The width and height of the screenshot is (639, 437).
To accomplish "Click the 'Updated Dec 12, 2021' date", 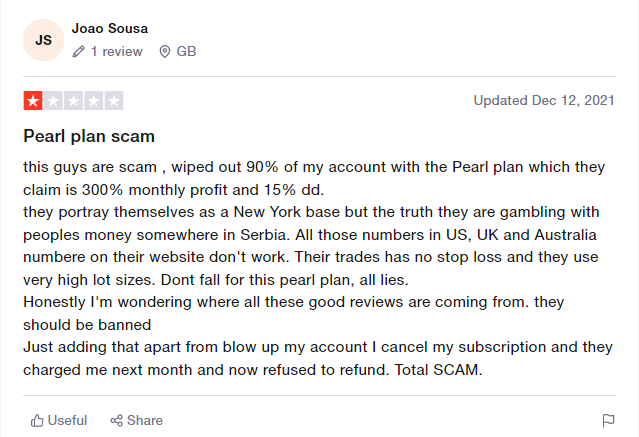I will pos(545,100).
